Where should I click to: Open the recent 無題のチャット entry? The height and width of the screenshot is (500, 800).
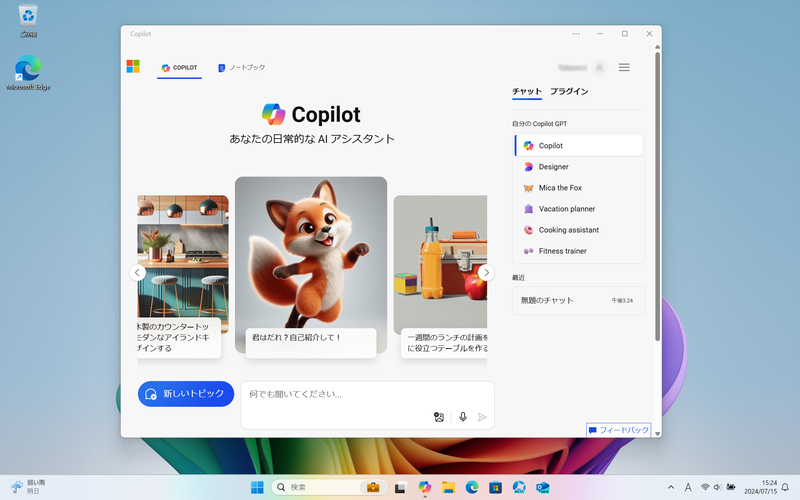(x=578, y=301)
